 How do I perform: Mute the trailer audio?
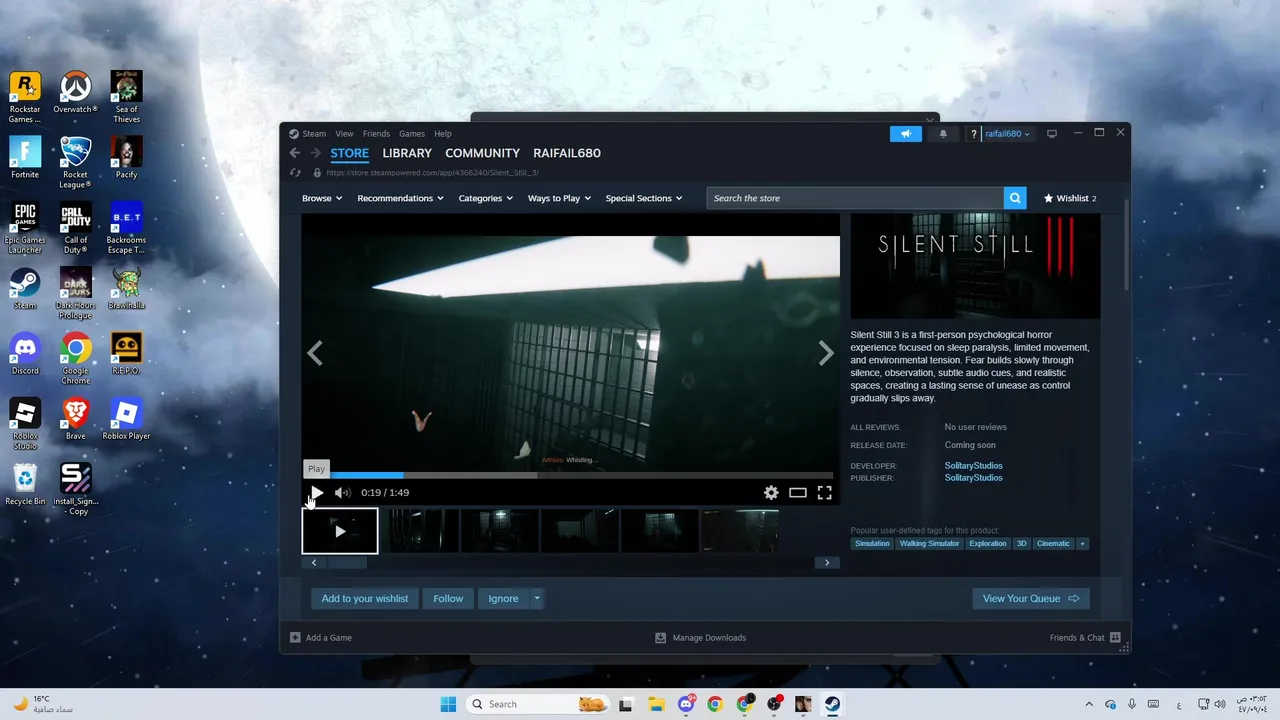click(x=342, y=492)
